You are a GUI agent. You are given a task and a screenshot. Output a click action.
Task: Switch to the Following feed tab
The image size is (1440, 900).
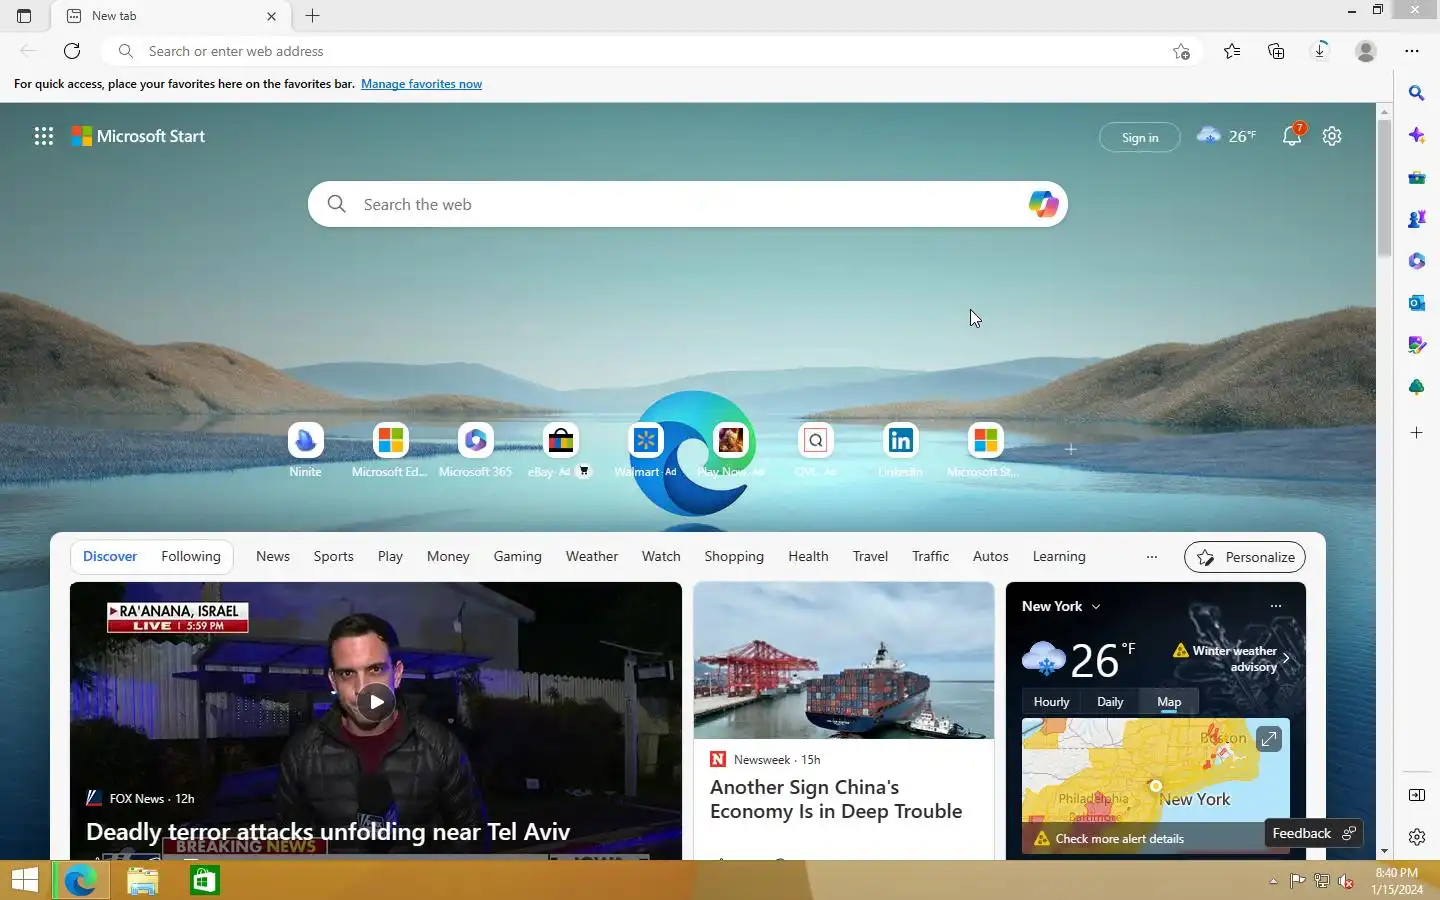(x=191, y=557)
